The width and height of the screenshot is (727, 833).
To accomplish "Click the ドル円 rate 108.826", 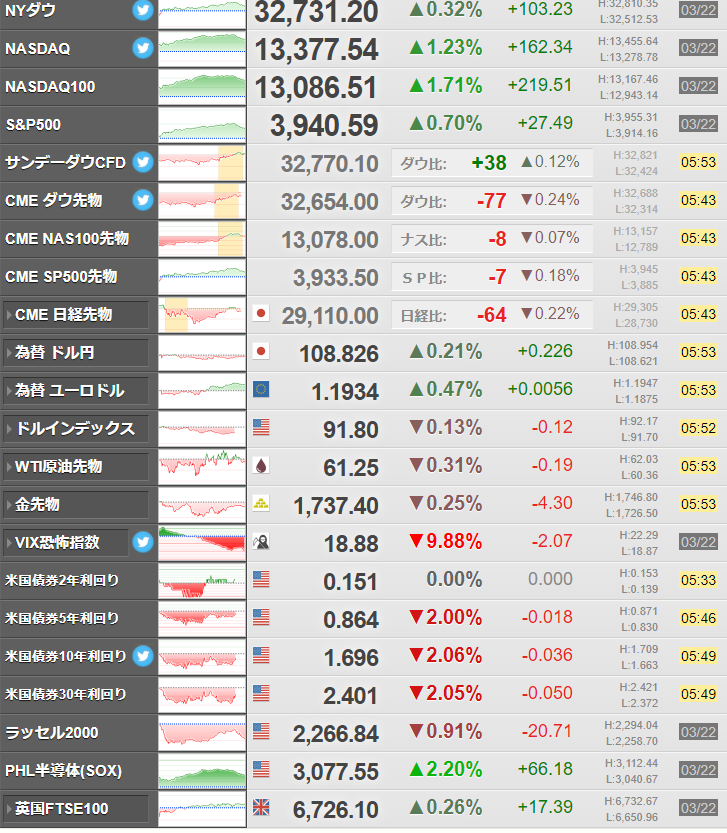I will (x=339, y=354).
